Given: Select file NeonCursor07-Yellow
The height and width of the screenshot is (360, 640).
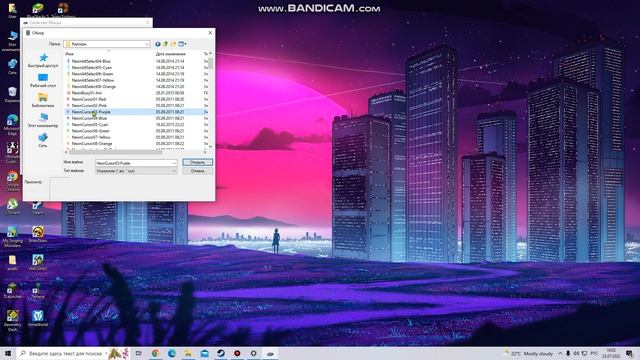Looking at the screenshot, I should pyautogui.click(x=91, y=137).
